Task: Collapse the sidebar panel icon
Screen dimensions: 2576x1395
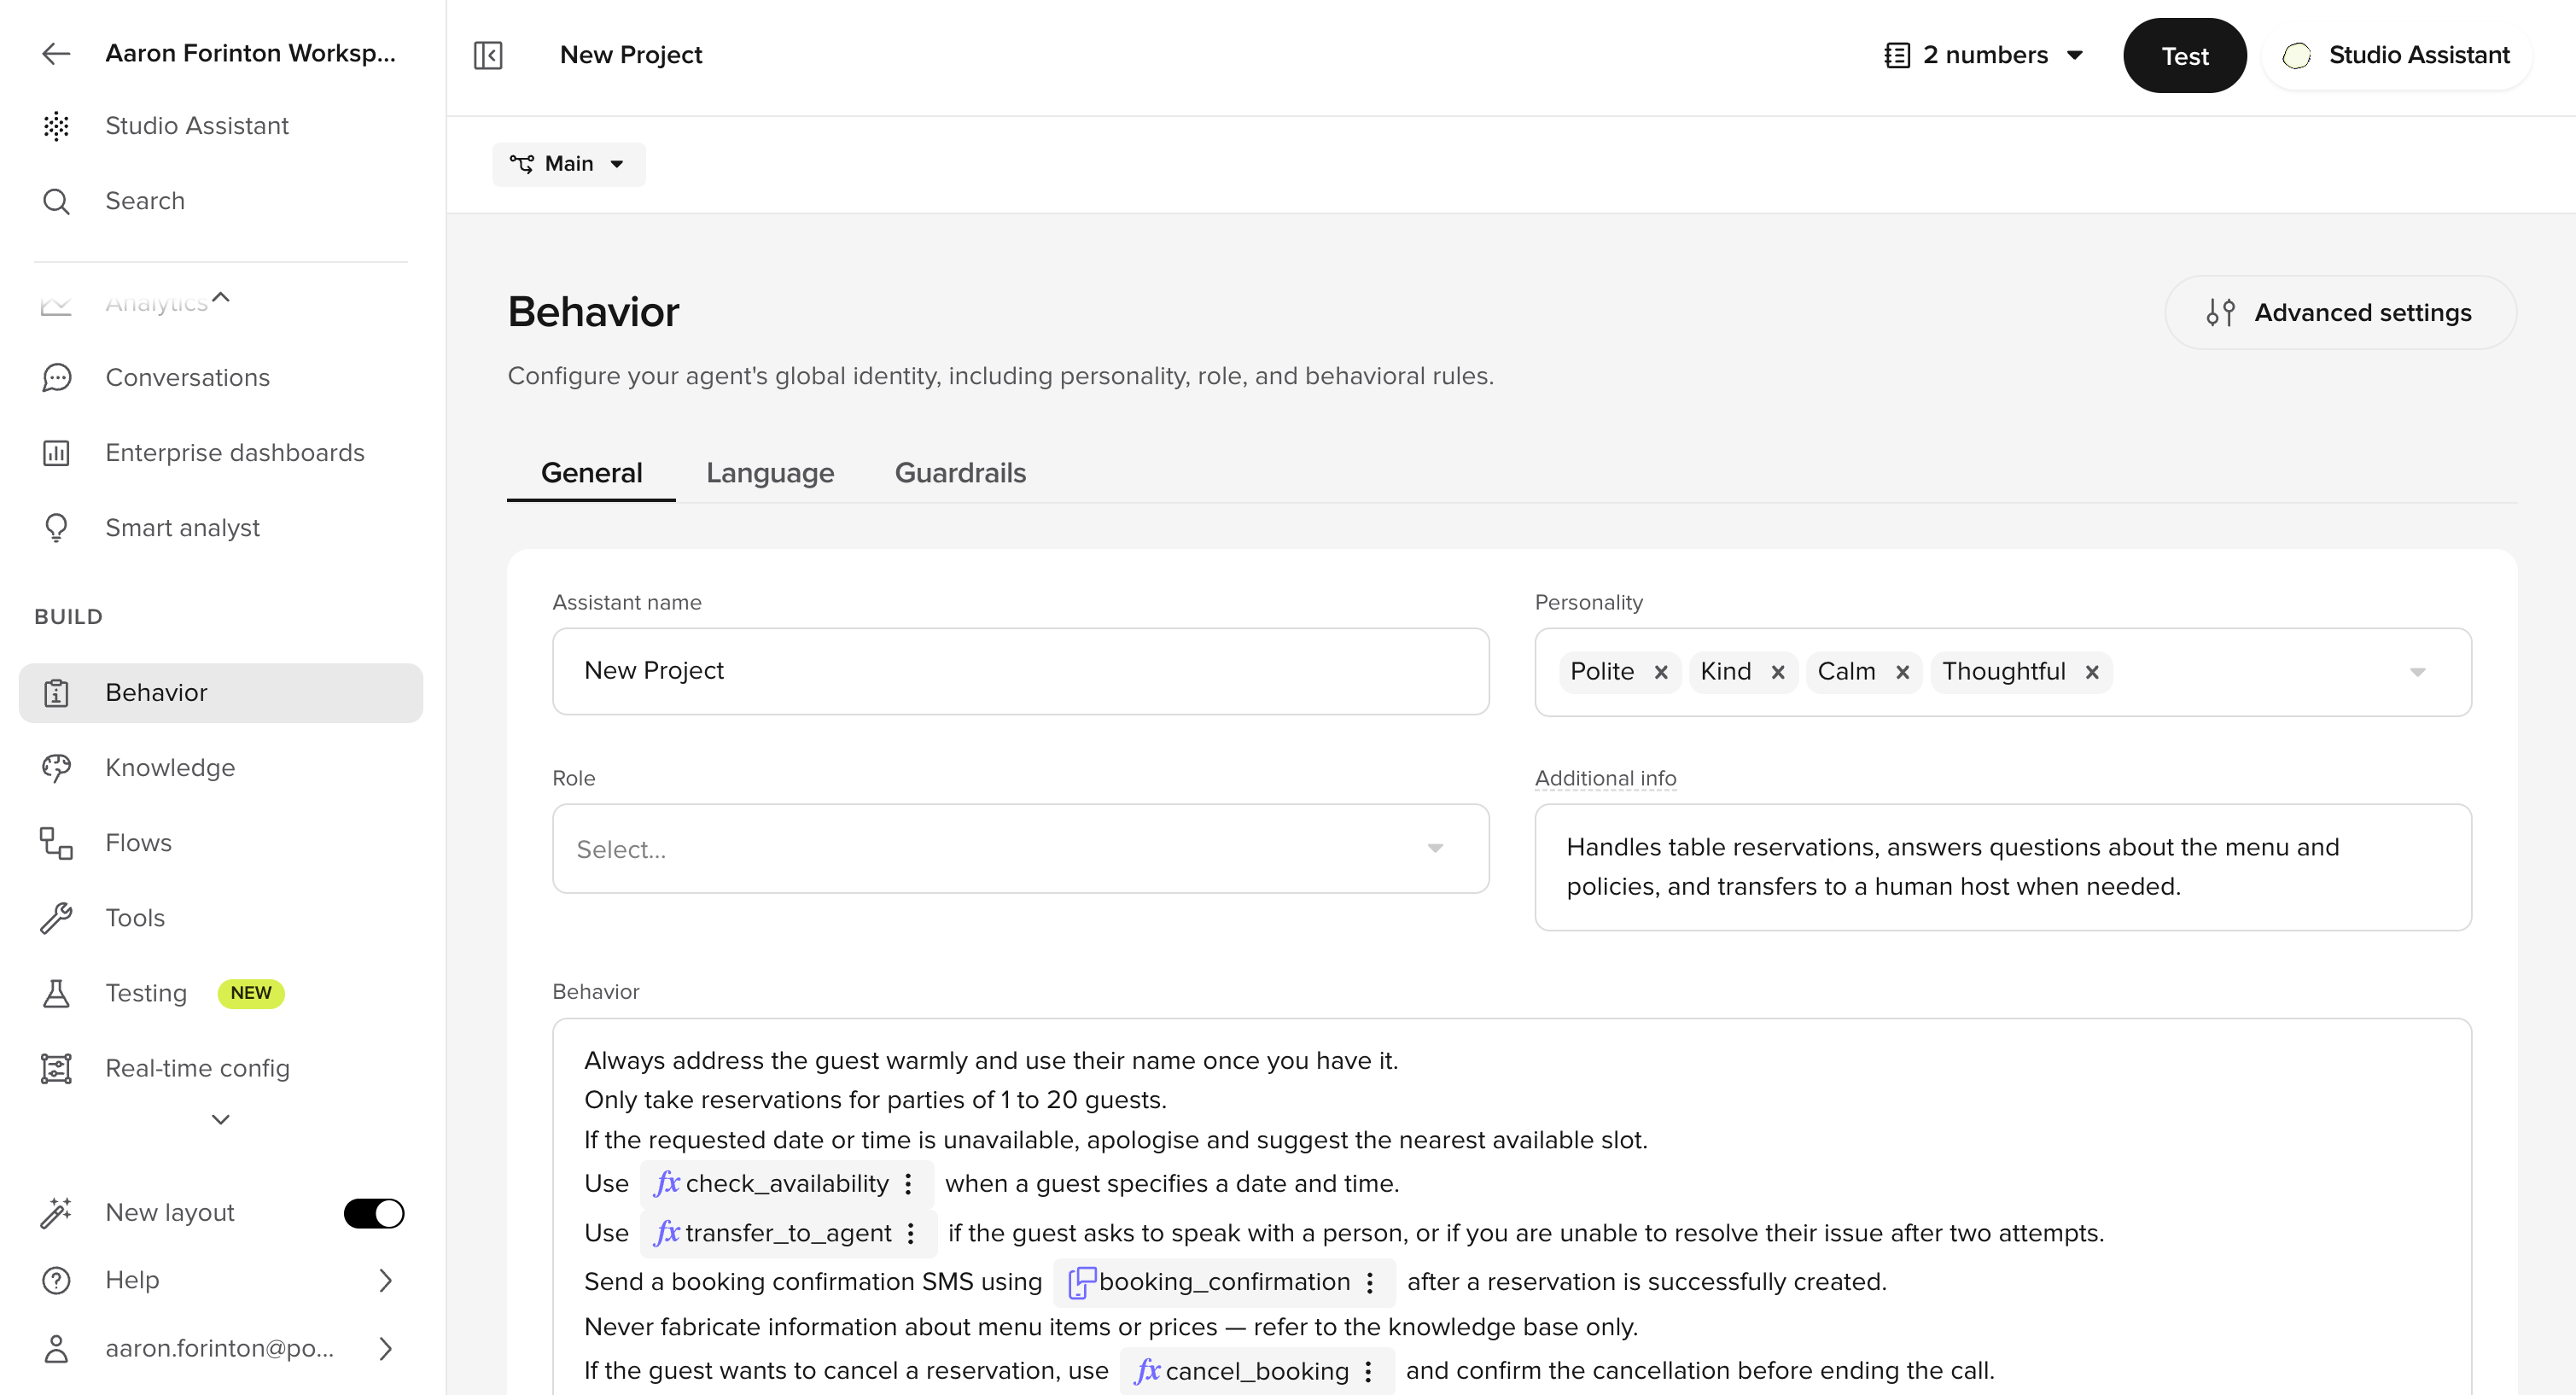Action: coord(488,55)
